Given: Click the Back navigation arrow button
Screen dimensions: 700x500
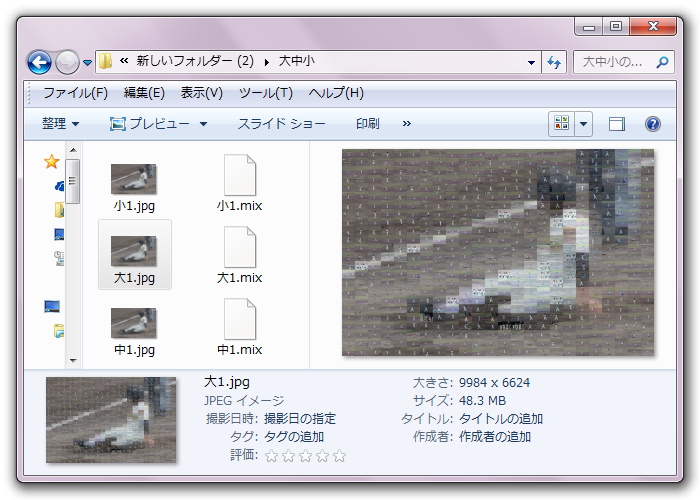Looking at the screenshot, I should pos(39,62).
